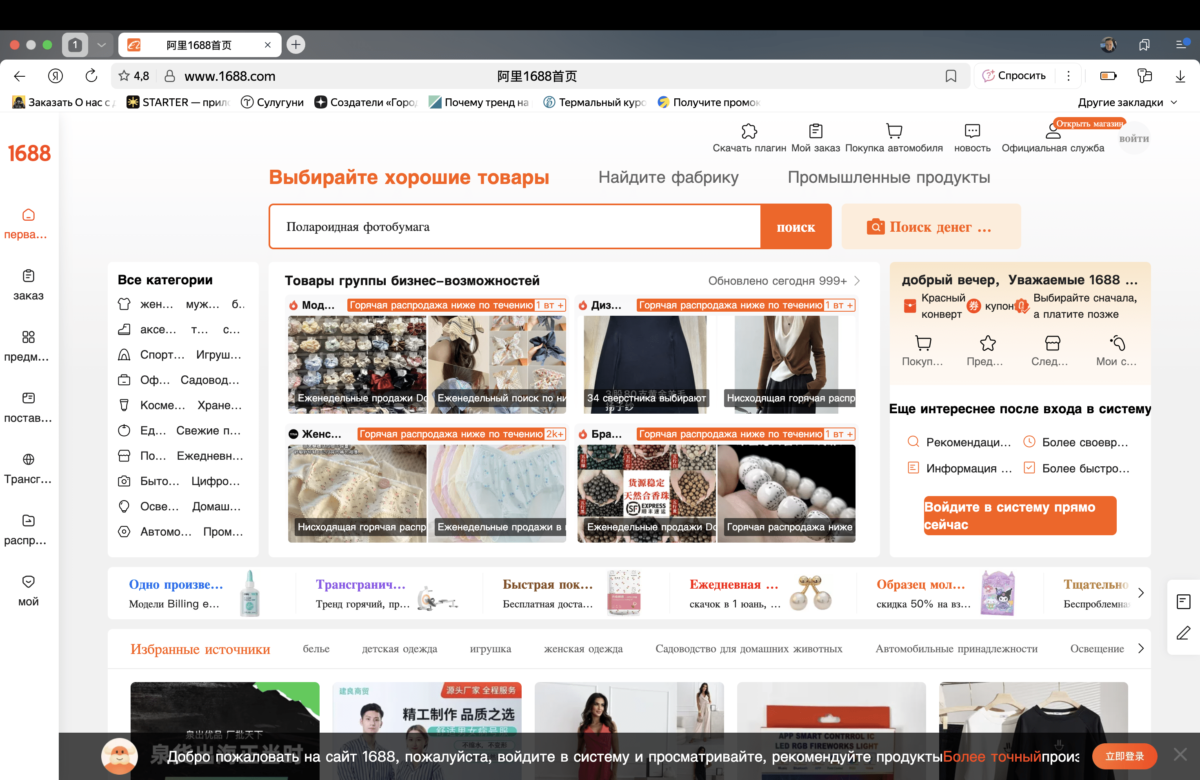Click the feedback note icon on right edge
Screen dimensions: 1200x780
[x=1183, y=601]
